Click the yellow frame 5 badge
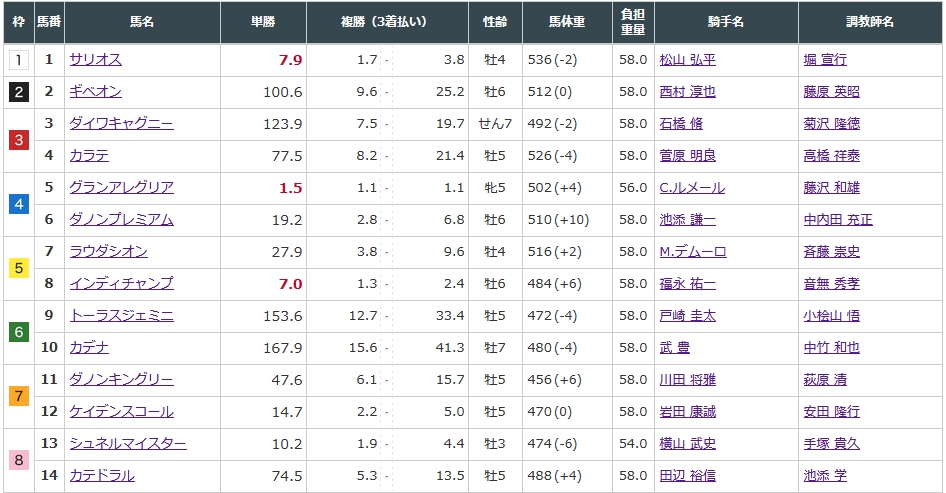Viewport: 946px width, 493px height. (x=18, y=268)
